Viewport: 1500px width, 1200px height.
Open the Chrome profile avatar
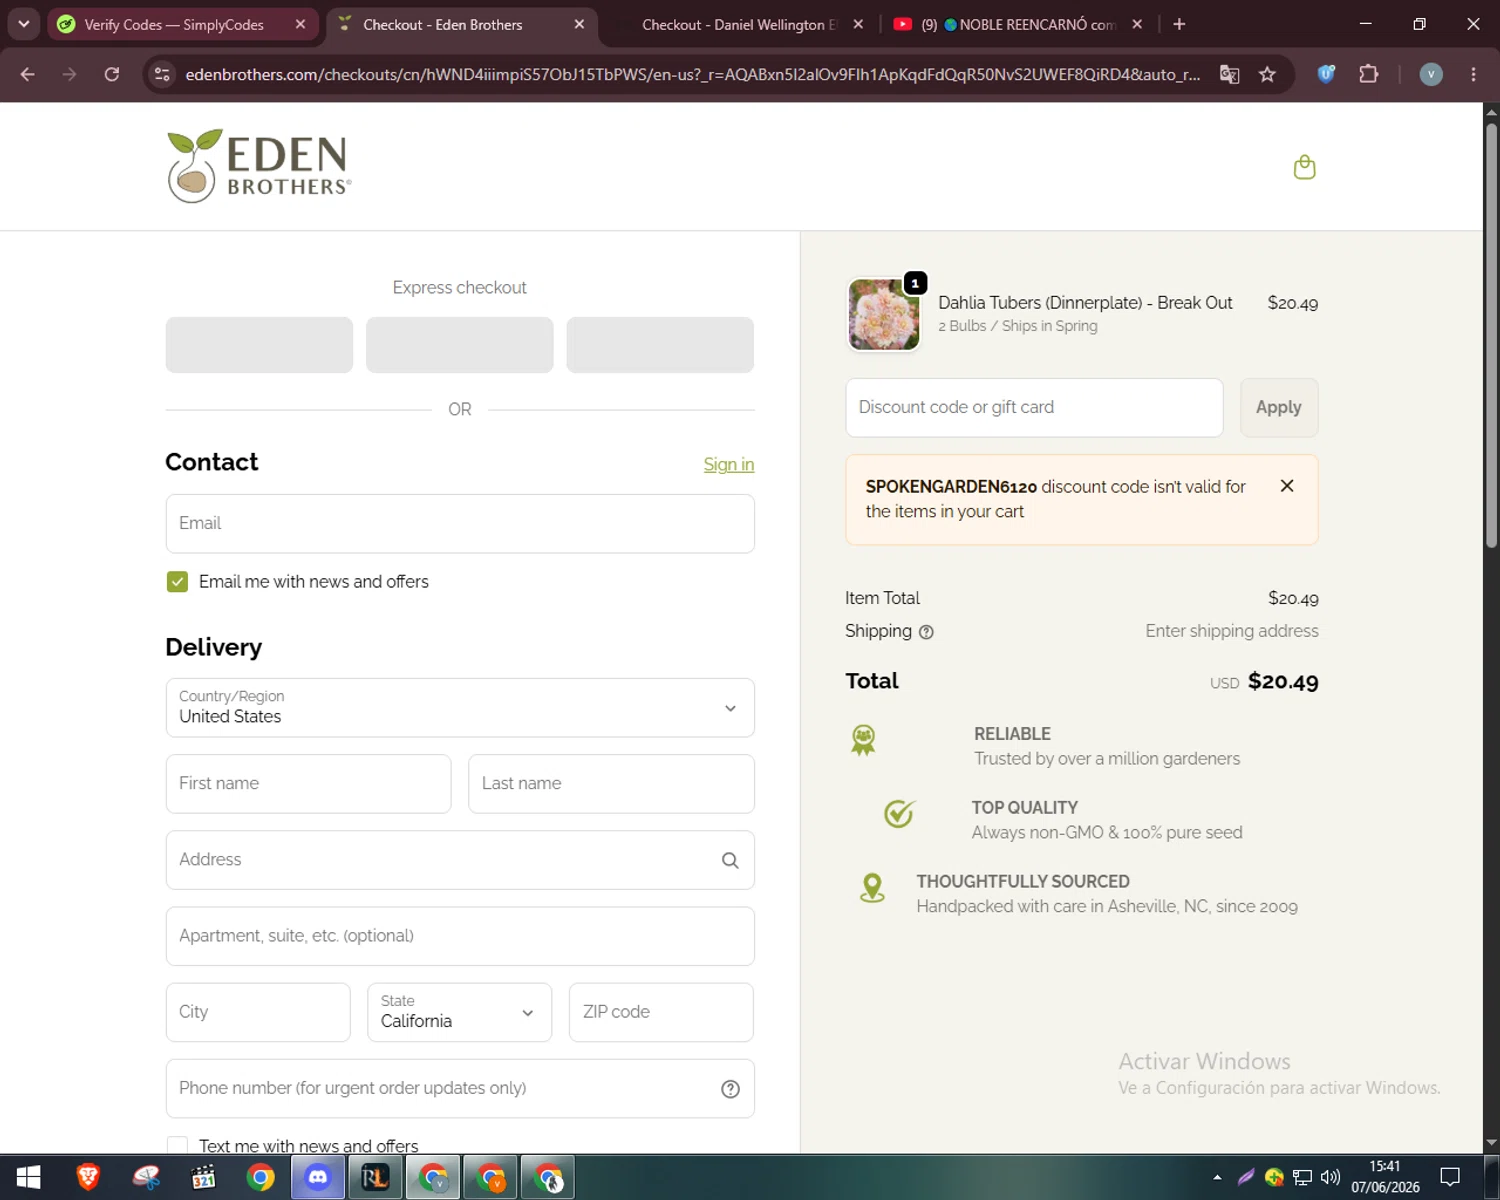pyautogui.click(x=1431, y=74)
